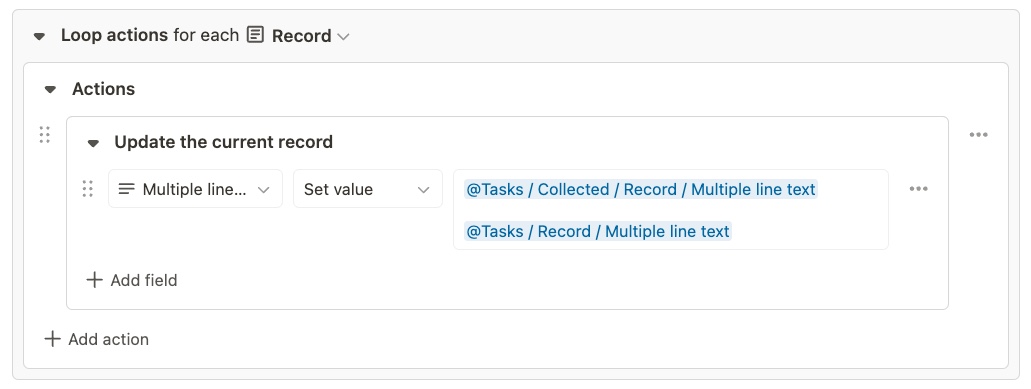Click the Add field text link
The image size is (1031, 389).
144,281
